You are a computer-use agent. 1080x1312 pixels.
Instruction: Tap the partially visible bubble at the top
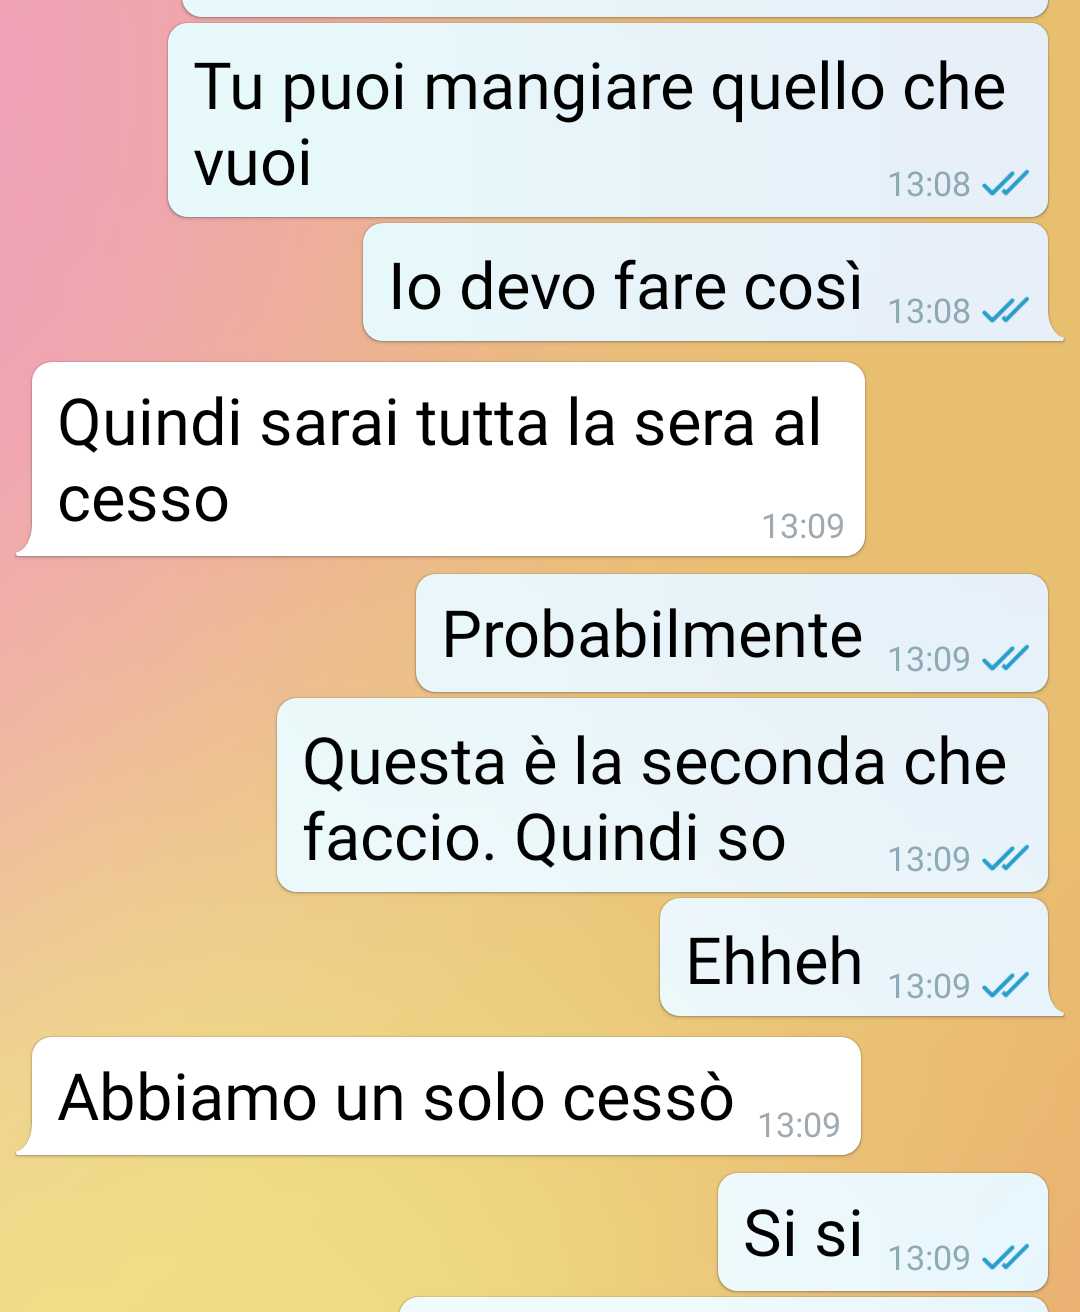[x=615, y=8]
